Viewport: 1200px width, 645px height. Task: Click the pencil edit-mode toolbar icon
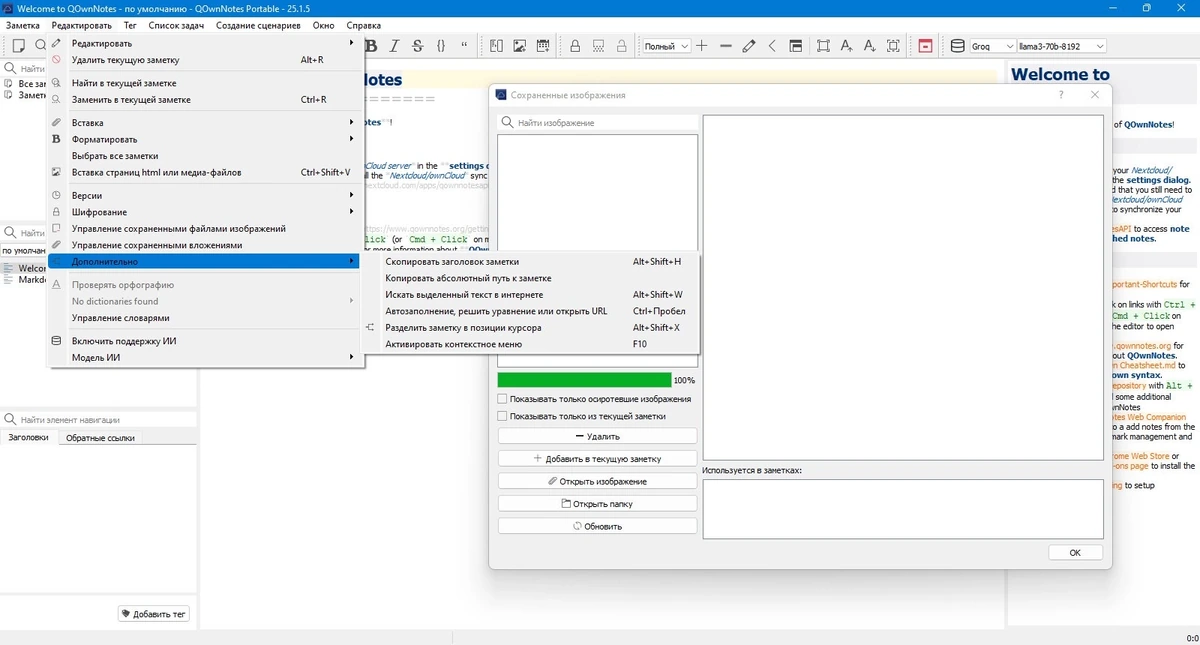tap(749, 46)
